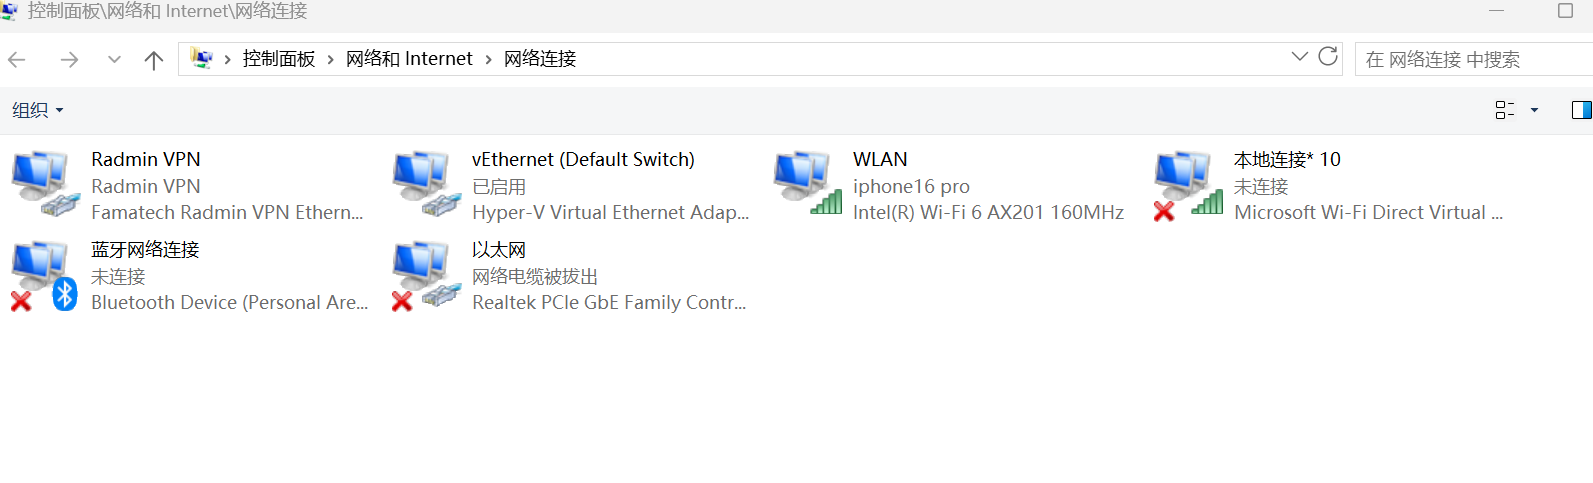Go up one folder level
Screen dimensions: 1593x483
pos(154,60)
